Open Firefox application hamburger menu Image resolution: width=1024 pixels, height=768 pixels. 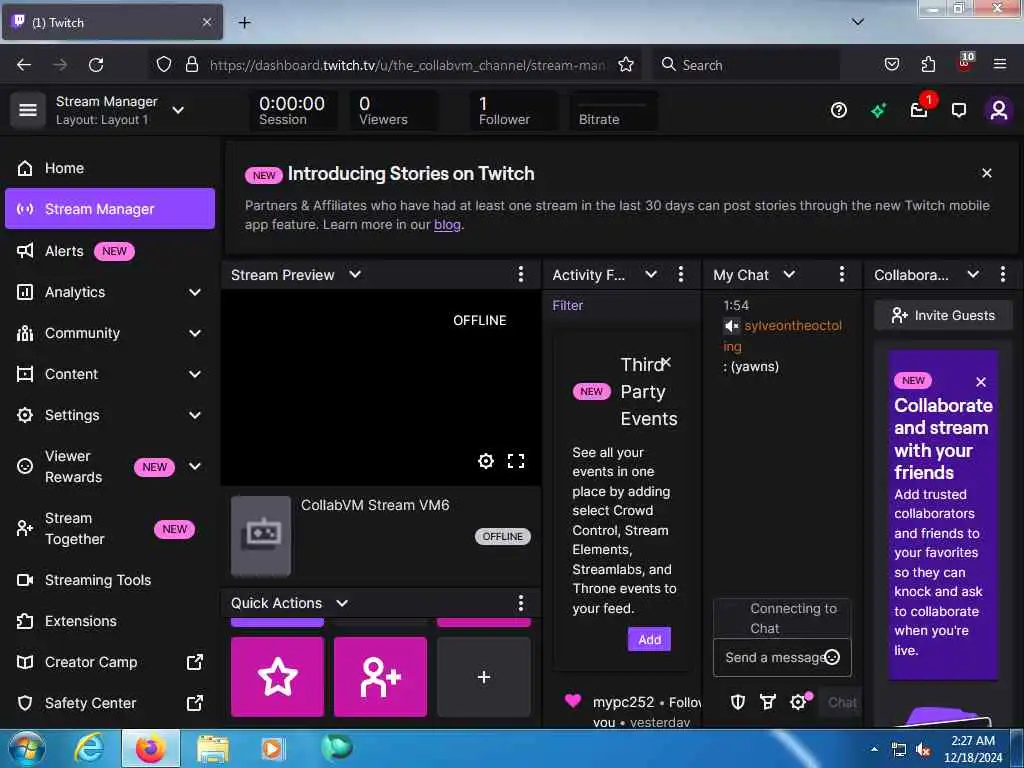[x=999, y=64]
